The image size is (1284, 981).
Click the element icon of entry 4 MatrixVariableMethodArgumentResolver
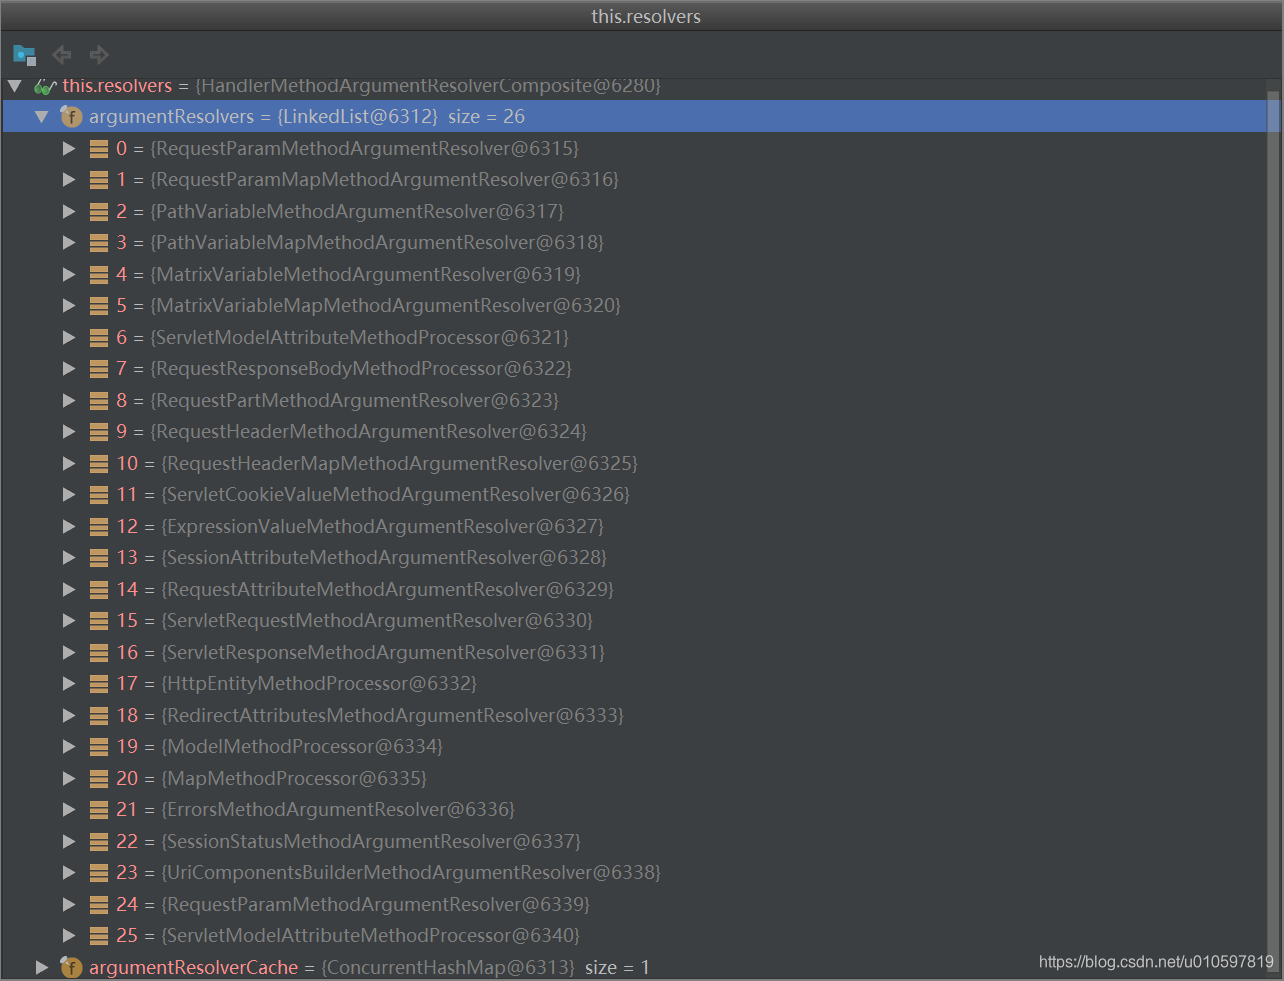(99, 275)
